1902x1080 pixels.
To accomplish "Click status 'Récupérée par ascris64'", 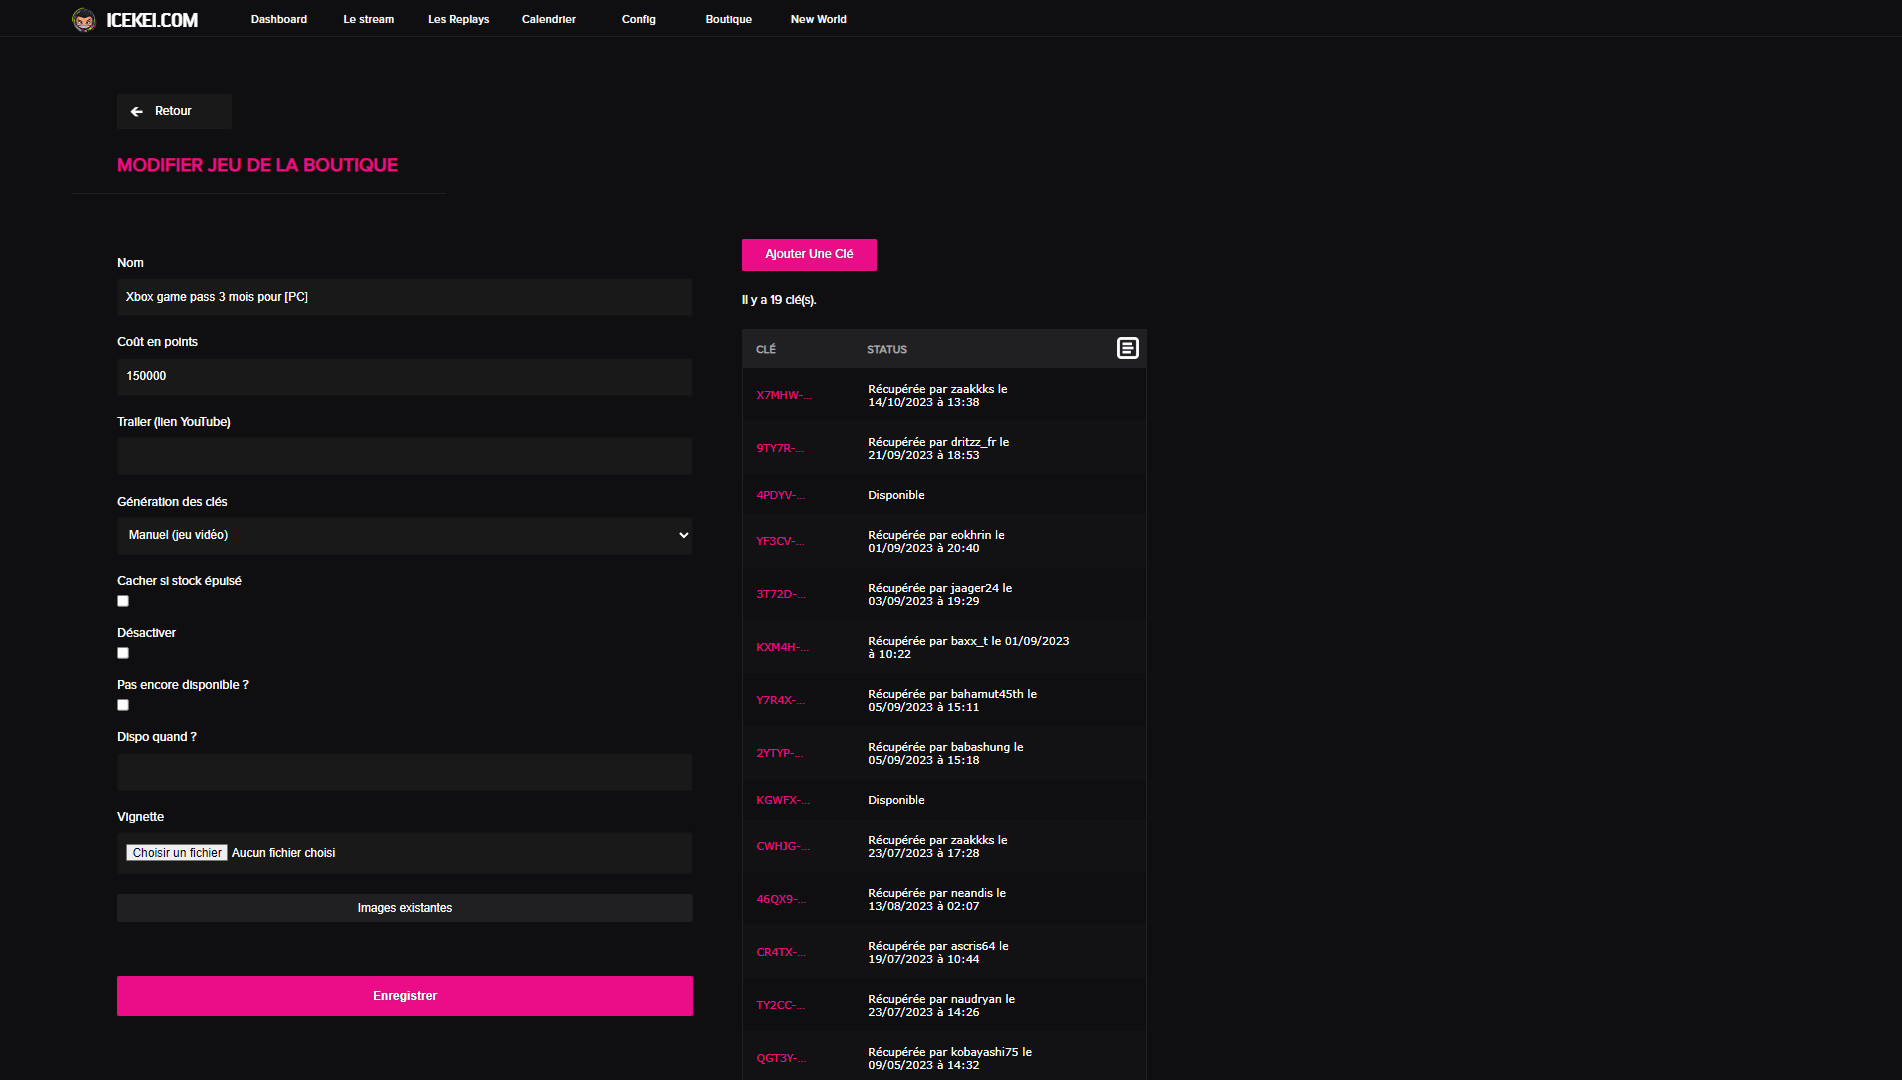I will pyautogui.click(x=938, y=952).
